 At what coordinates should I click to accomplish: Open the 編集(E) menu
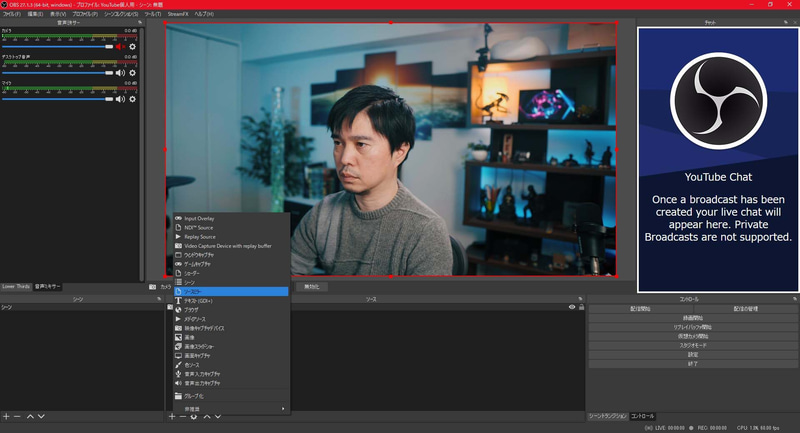35,14
